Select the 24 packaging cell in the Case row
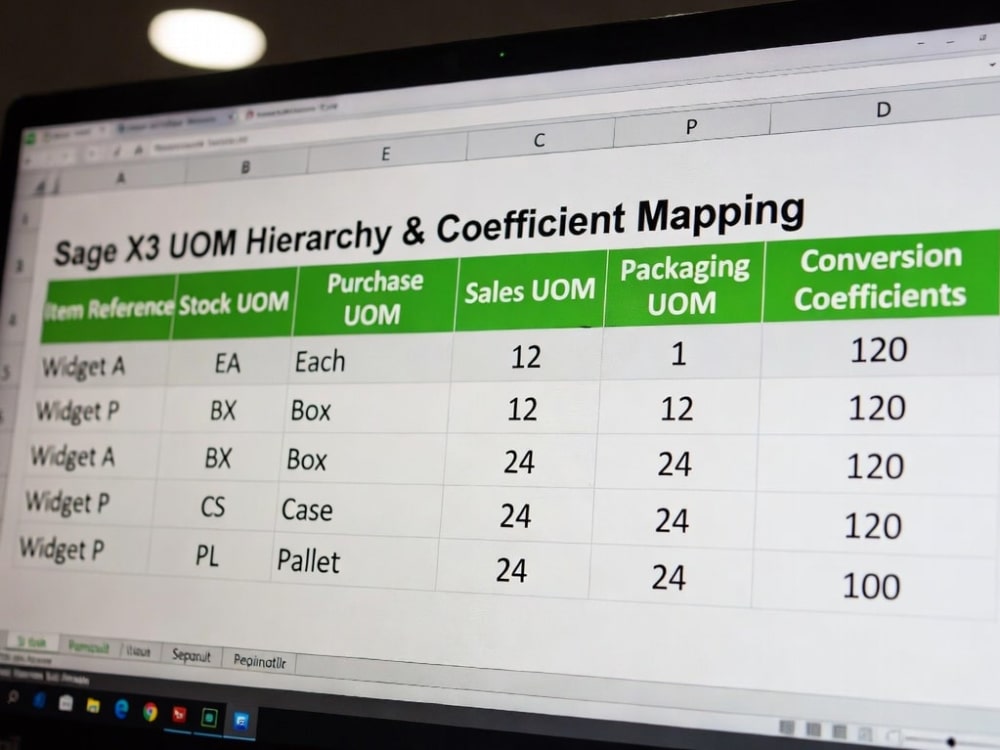1000x750 pixels. (x=672, y=520)
